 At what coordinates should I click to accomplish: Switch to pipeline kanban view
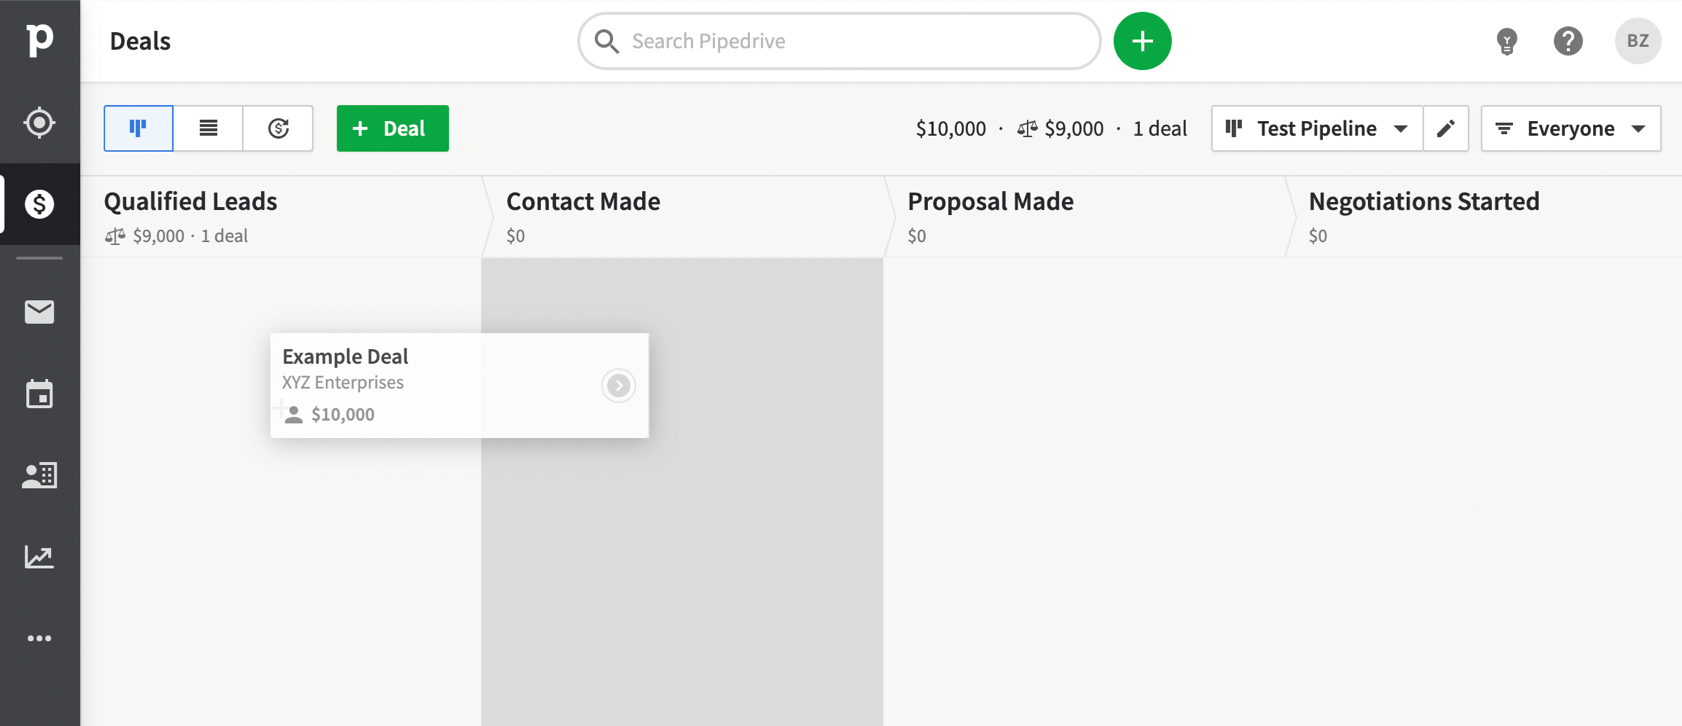point(138,128)
